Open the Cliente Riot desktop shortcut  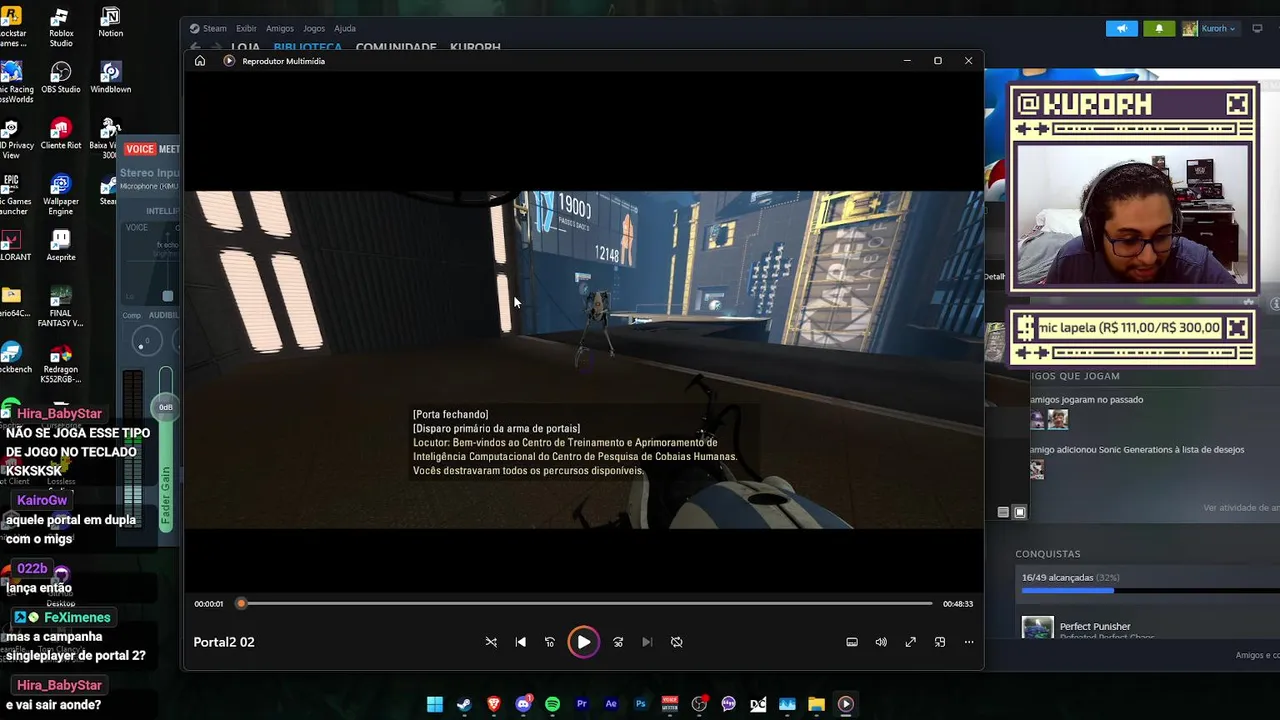pyautogui.click(x=61, y=134)
